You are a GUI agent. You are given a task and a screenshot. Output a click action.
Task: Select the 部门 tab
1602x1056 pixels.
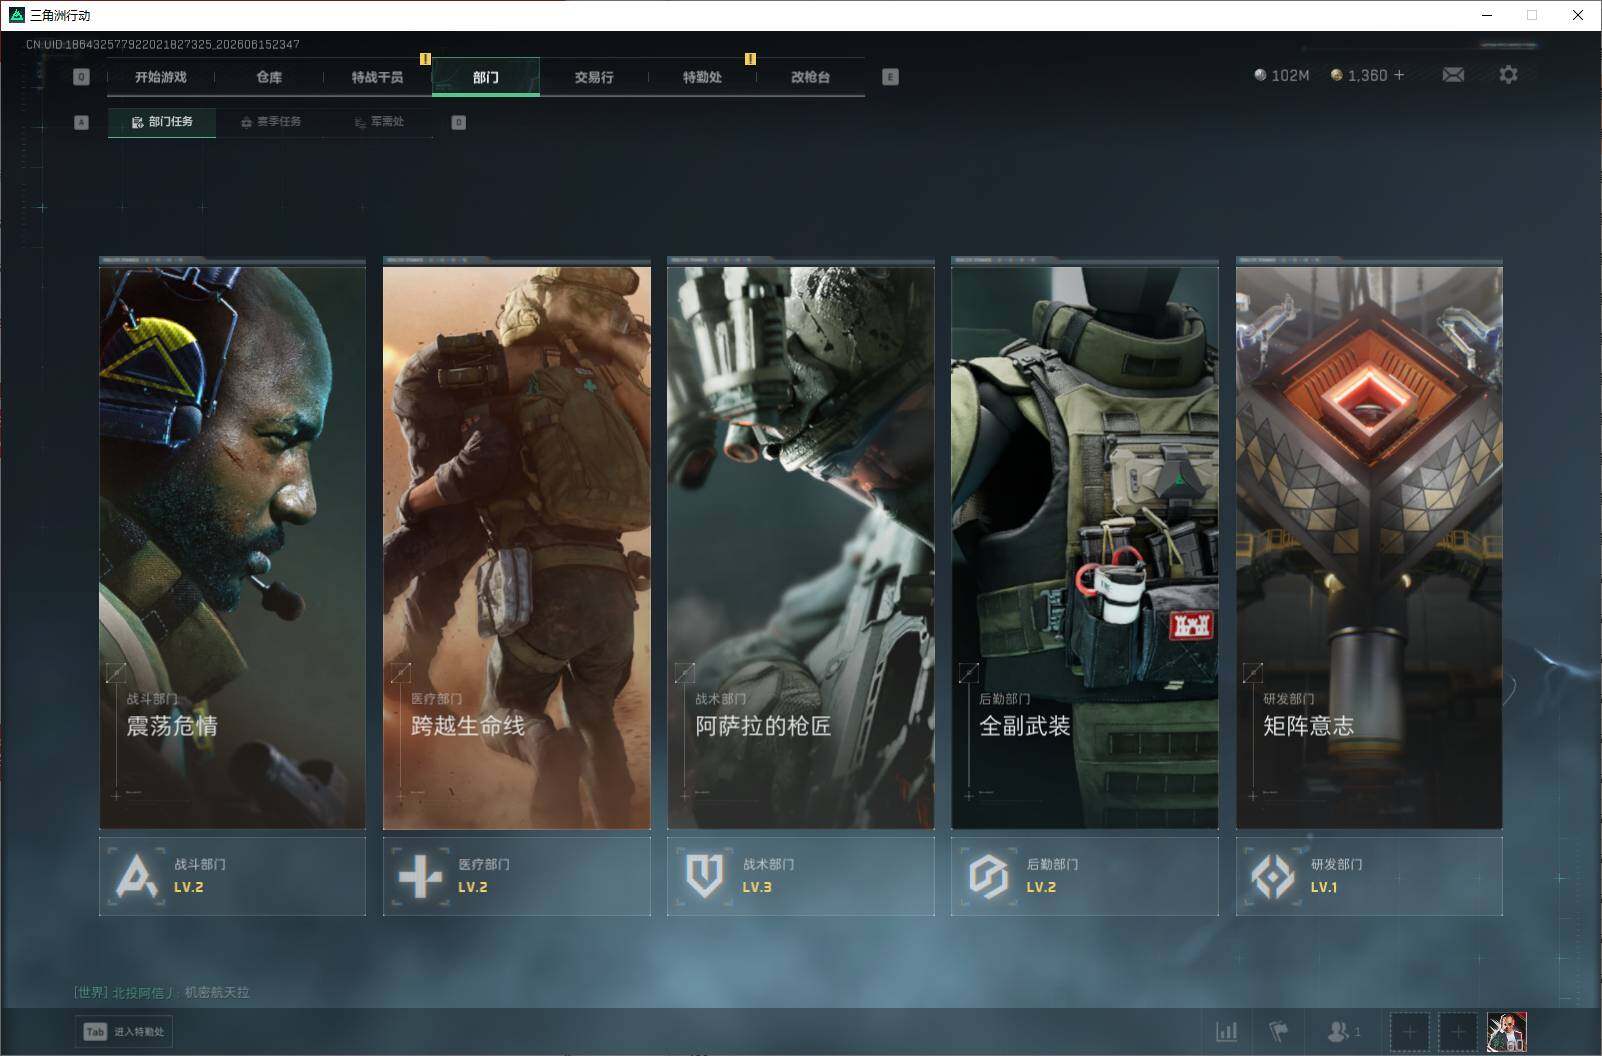[486, 77]
